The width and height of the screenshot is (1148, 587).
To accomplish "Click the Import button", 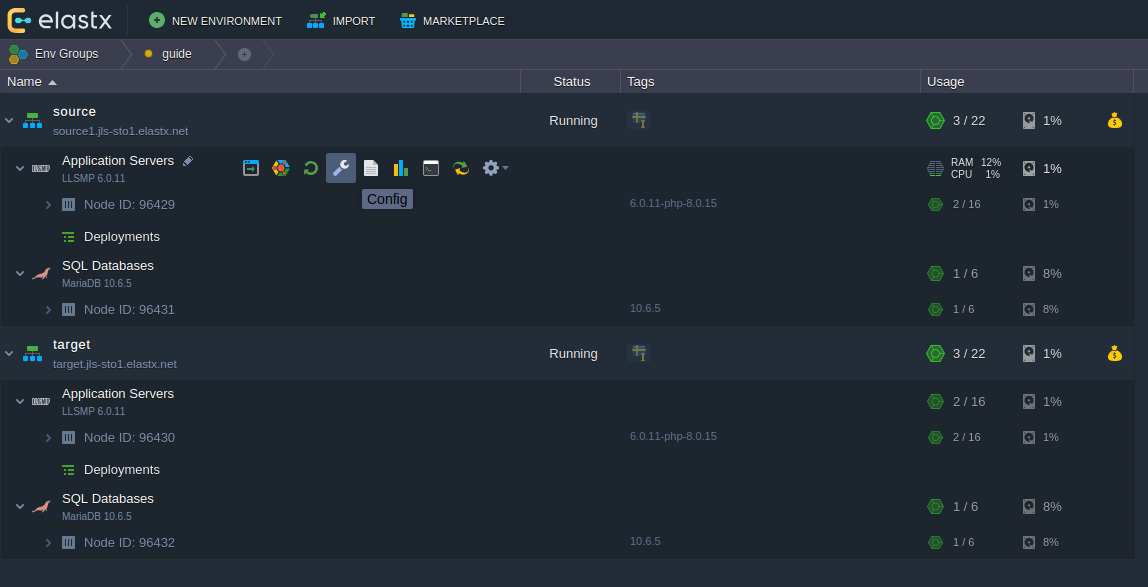I will point(341,21).
